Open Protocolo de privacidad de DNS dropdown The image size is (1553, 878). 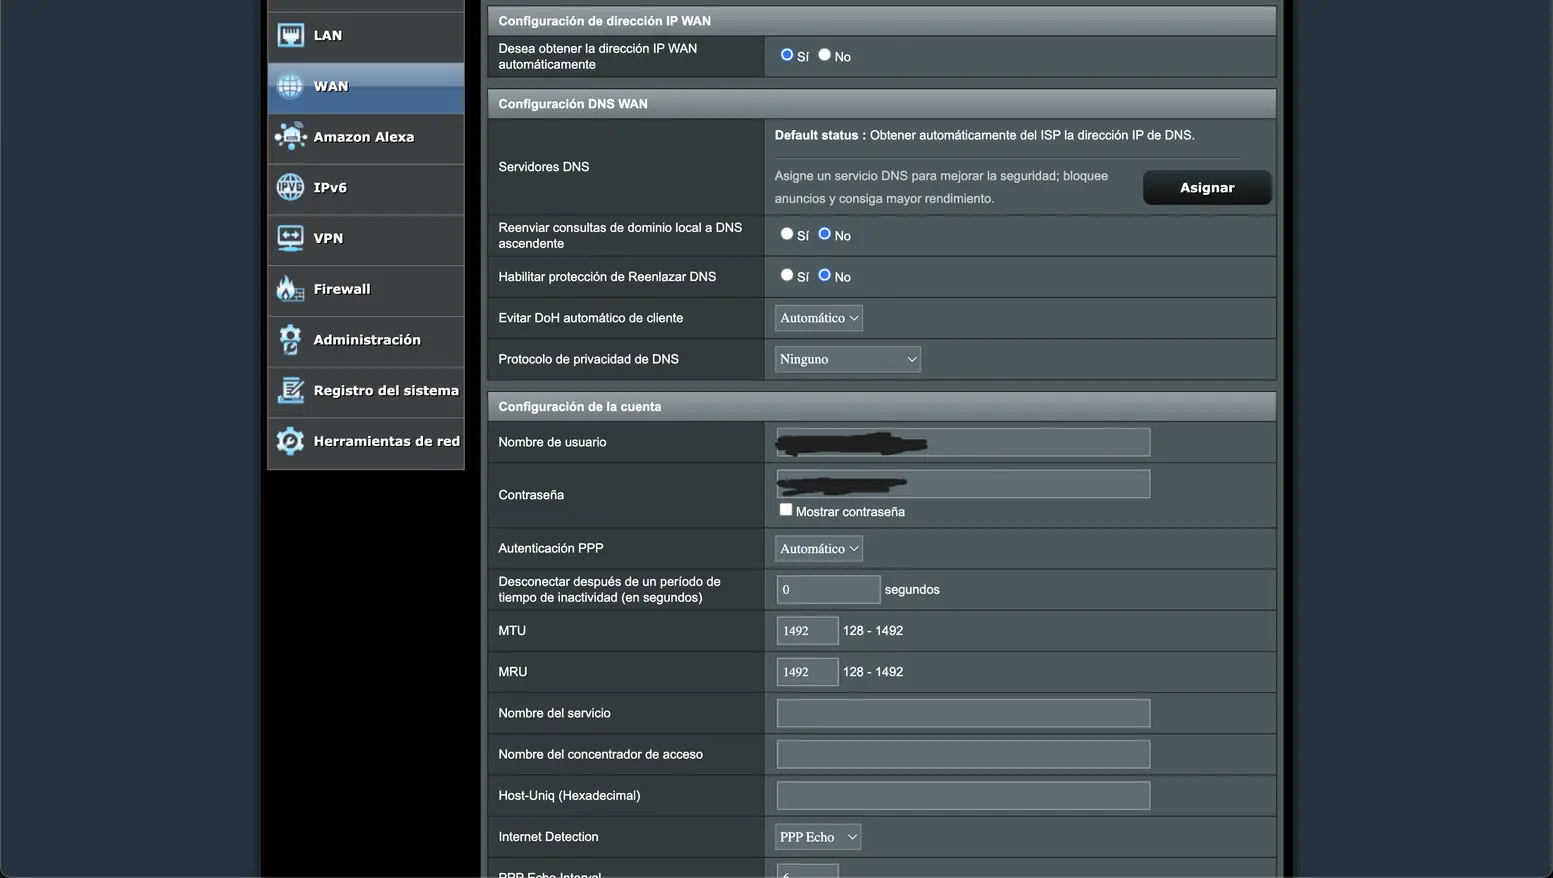pyautogui.click(x=848, y=359)
